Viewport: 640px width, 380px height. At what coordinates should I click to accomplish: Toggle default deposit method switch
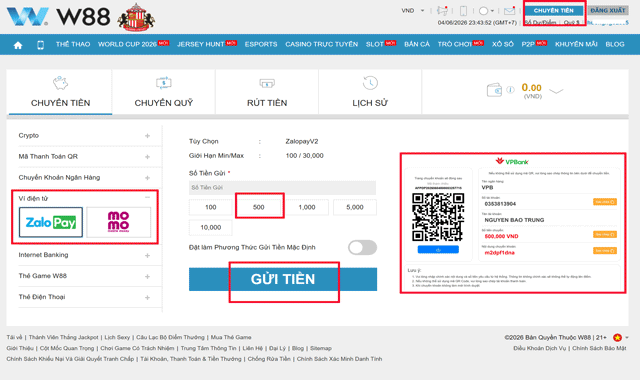click(x=362, y=247)
